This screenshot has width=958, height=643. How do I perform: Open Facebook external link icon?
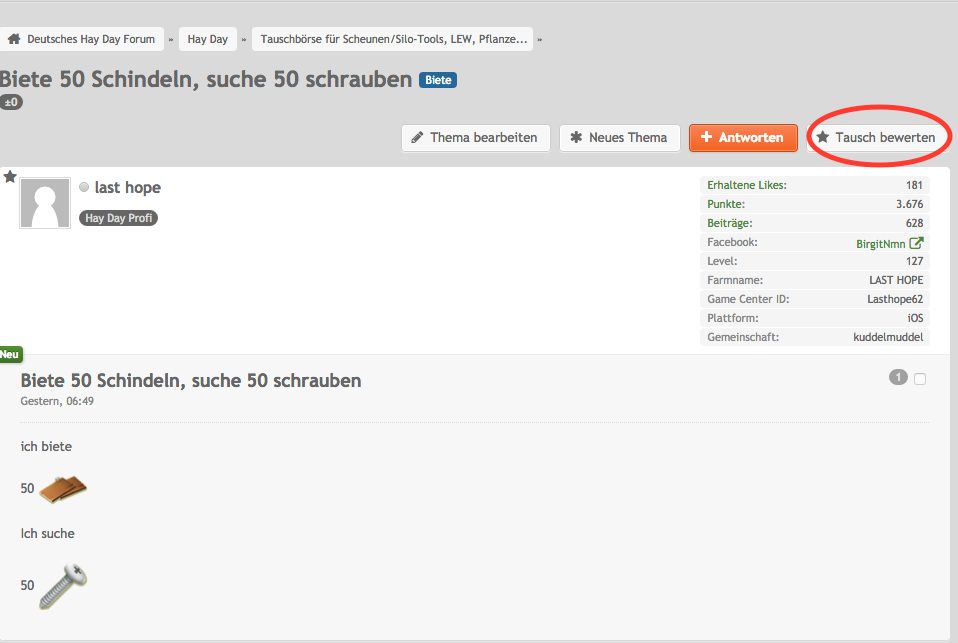point(916,243)
